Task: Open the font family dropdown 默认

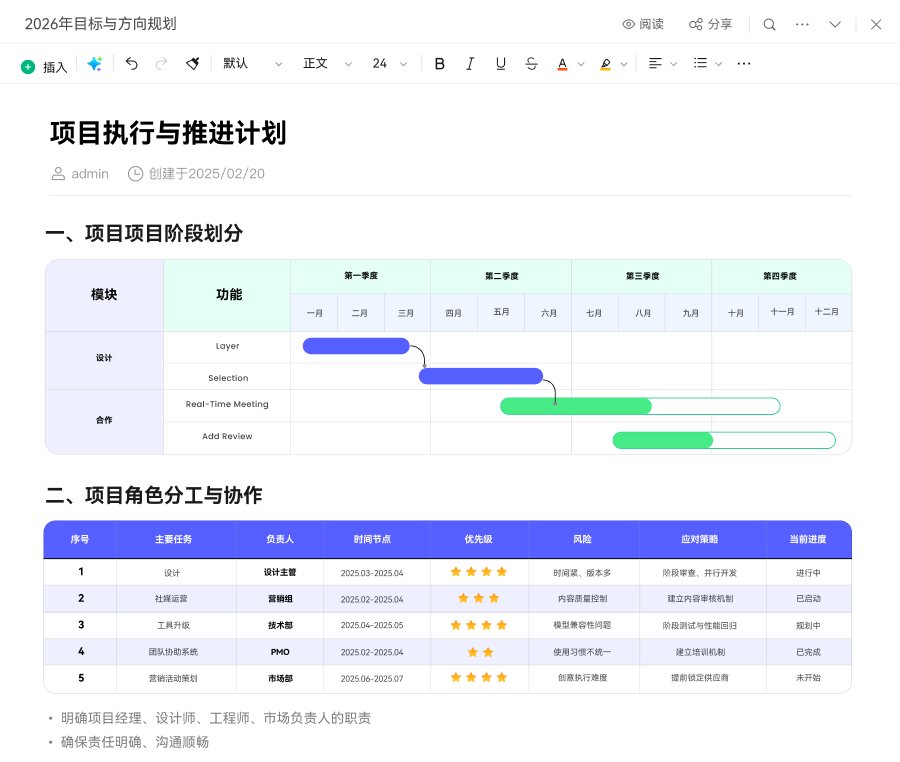Action: pyautogui.click(x=248, y=64)
